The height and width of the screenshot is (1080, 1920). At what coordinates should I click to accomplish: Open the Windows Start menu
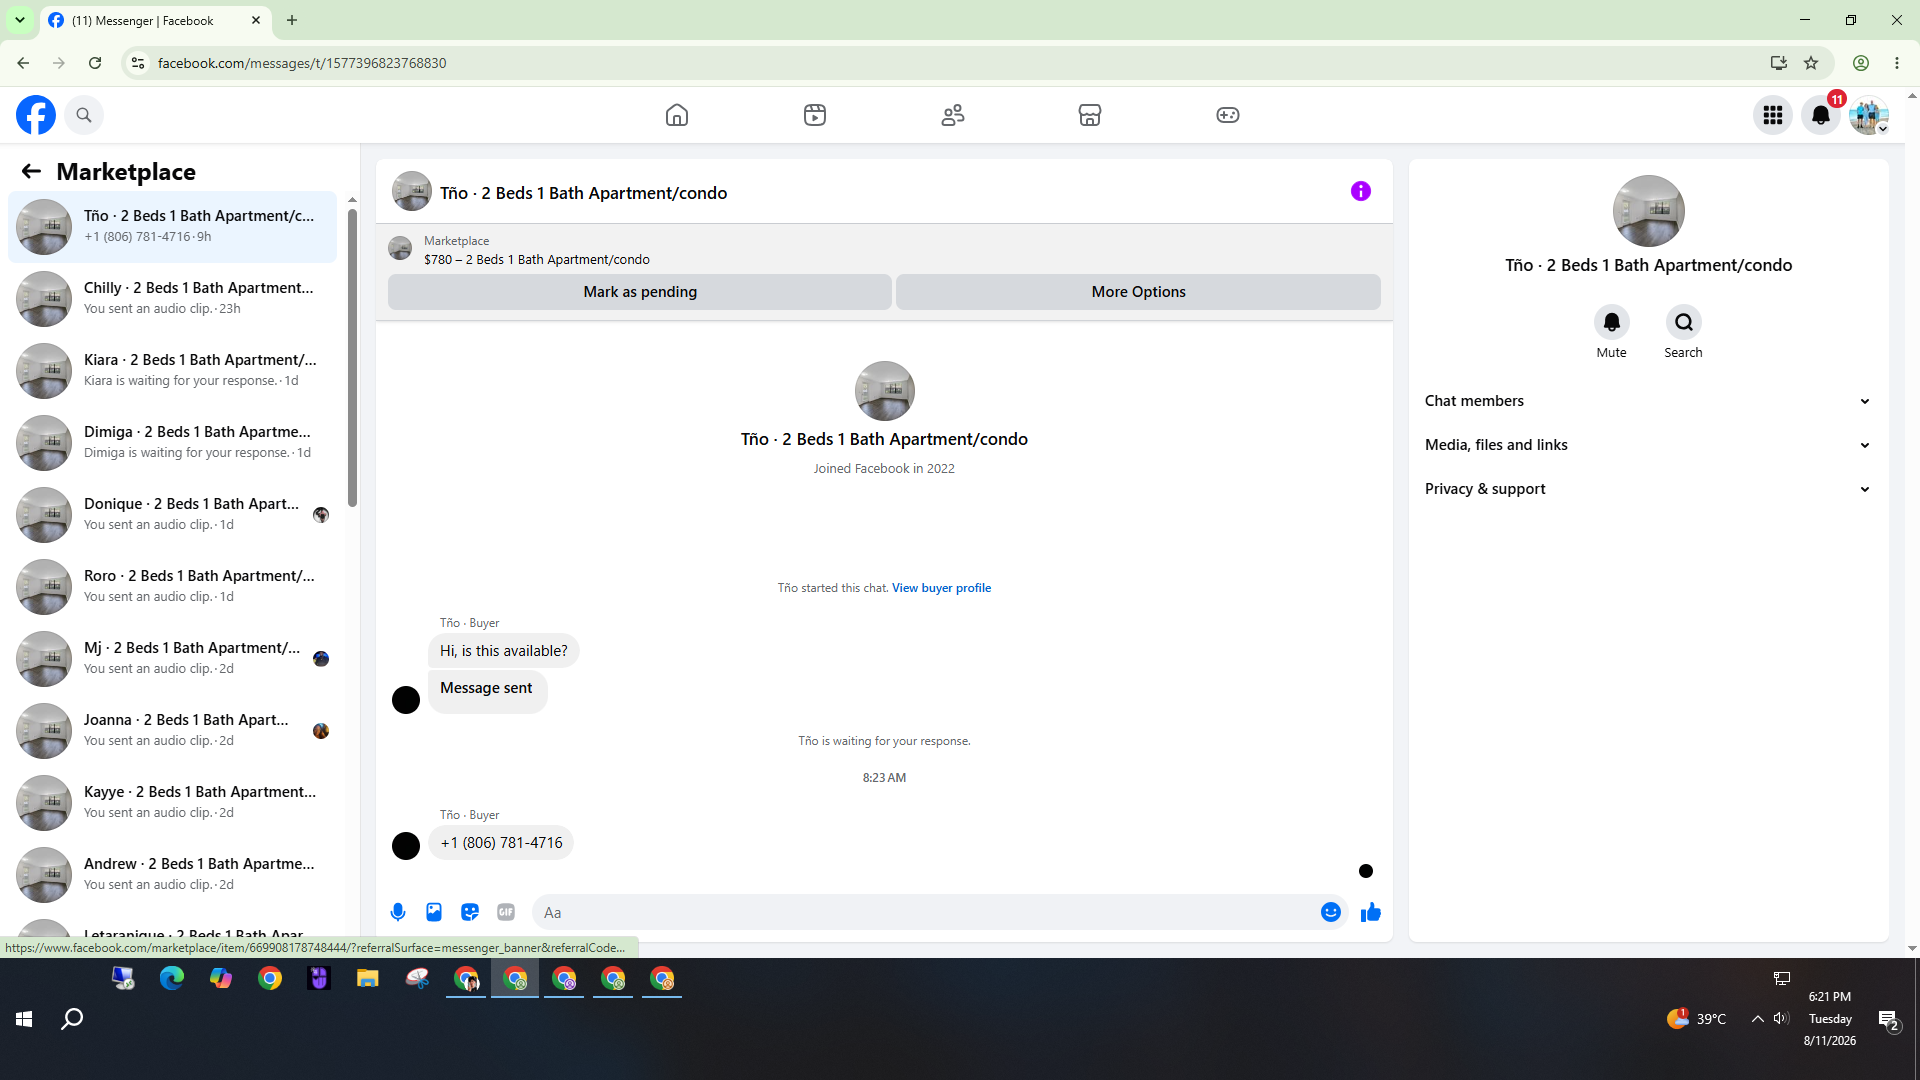coord(24,1019)
